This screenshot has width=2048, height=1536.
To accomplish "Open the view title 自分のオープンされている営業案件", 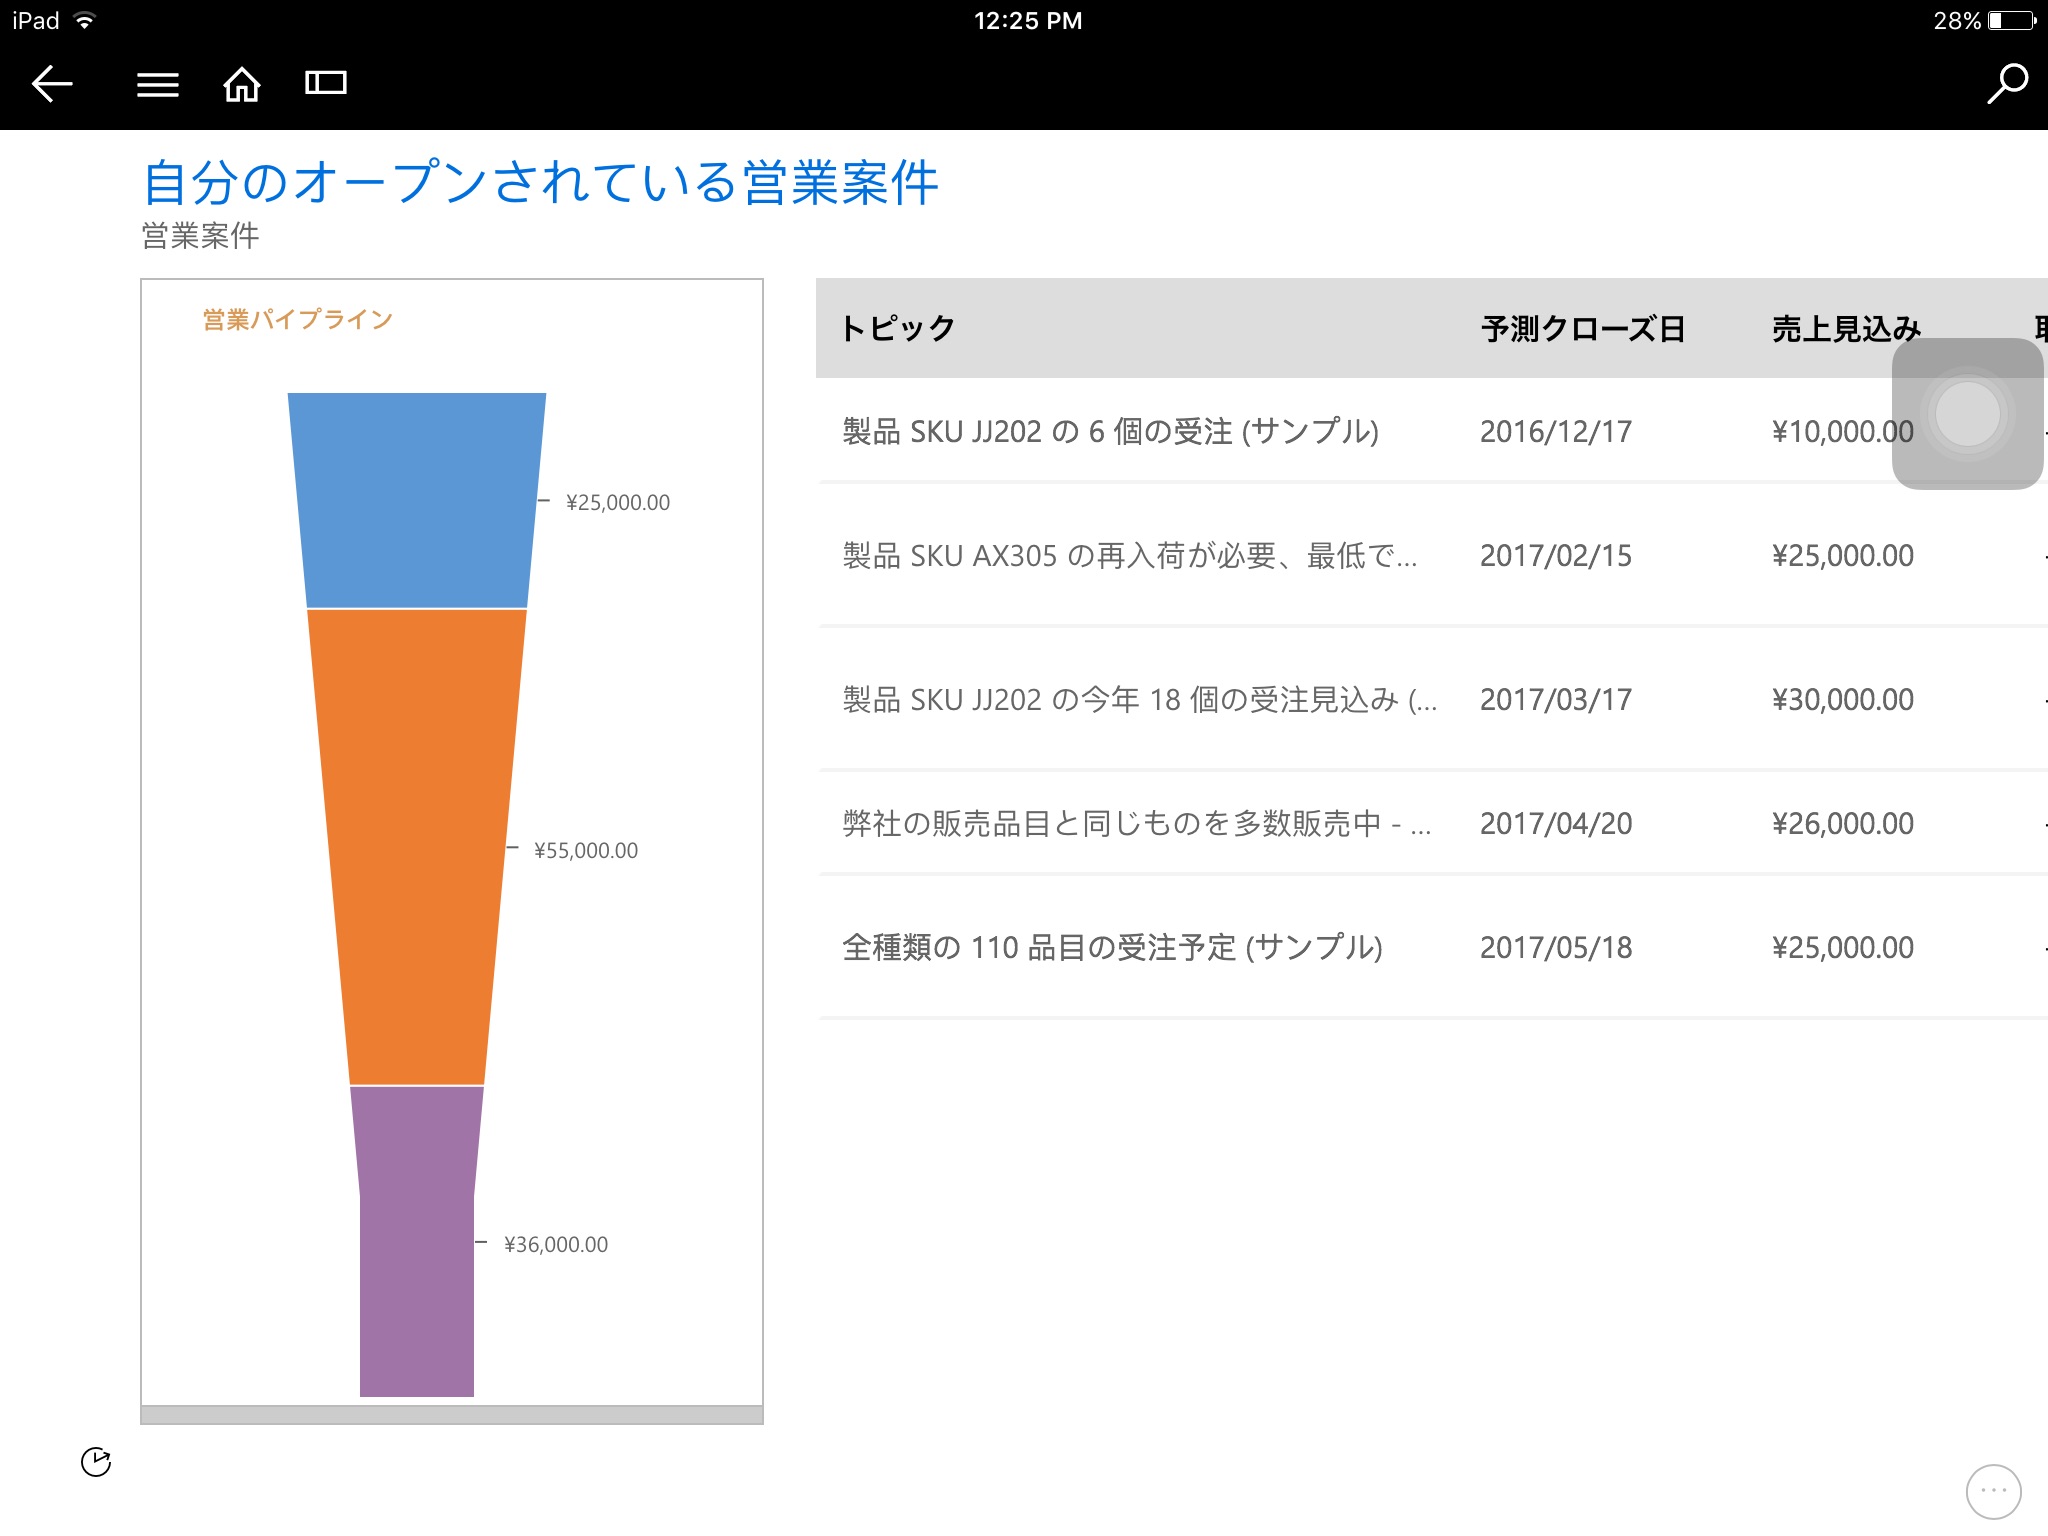I will [540, 182].
